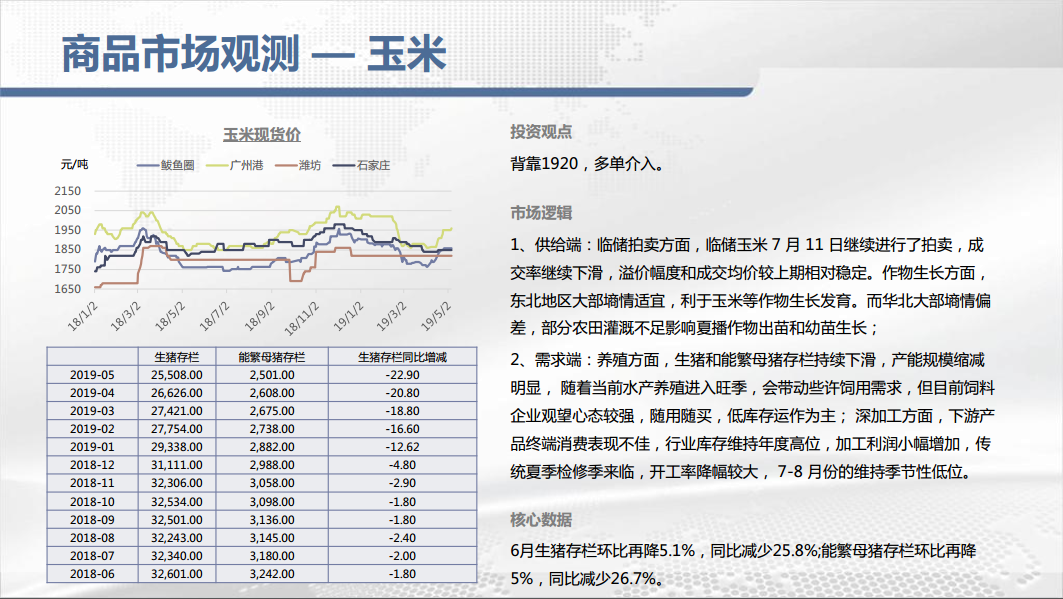This screenshot has width=1063, height=599.
Task: Click the 18/1/2 x-axis date label
Action: click(x=83, y=317)
